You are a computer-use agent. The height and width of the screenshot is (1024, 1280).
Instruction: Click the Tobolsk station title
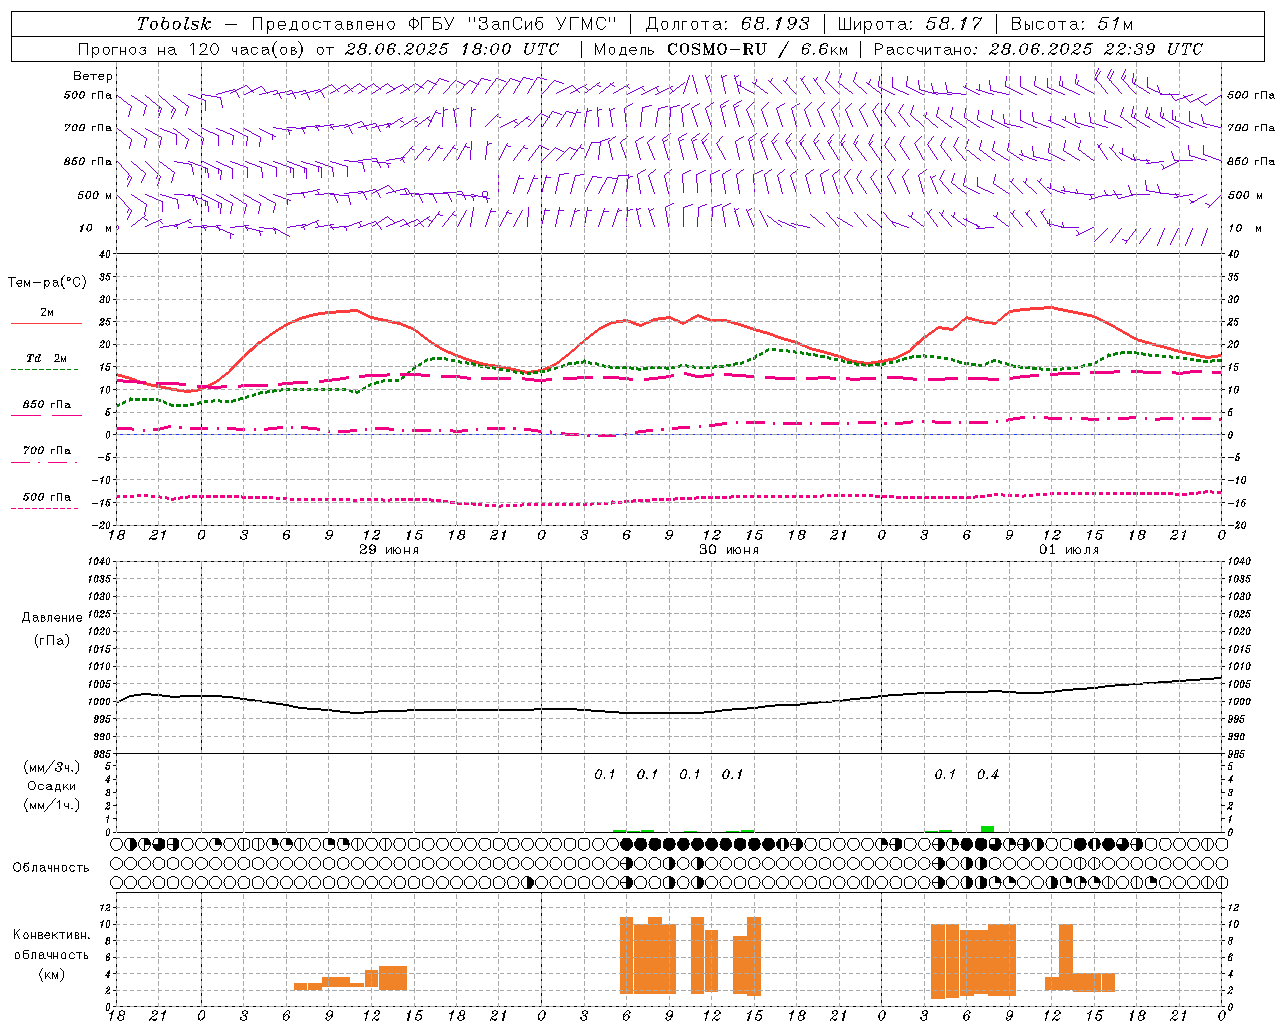pyautogui.click(x=174, y=24)
